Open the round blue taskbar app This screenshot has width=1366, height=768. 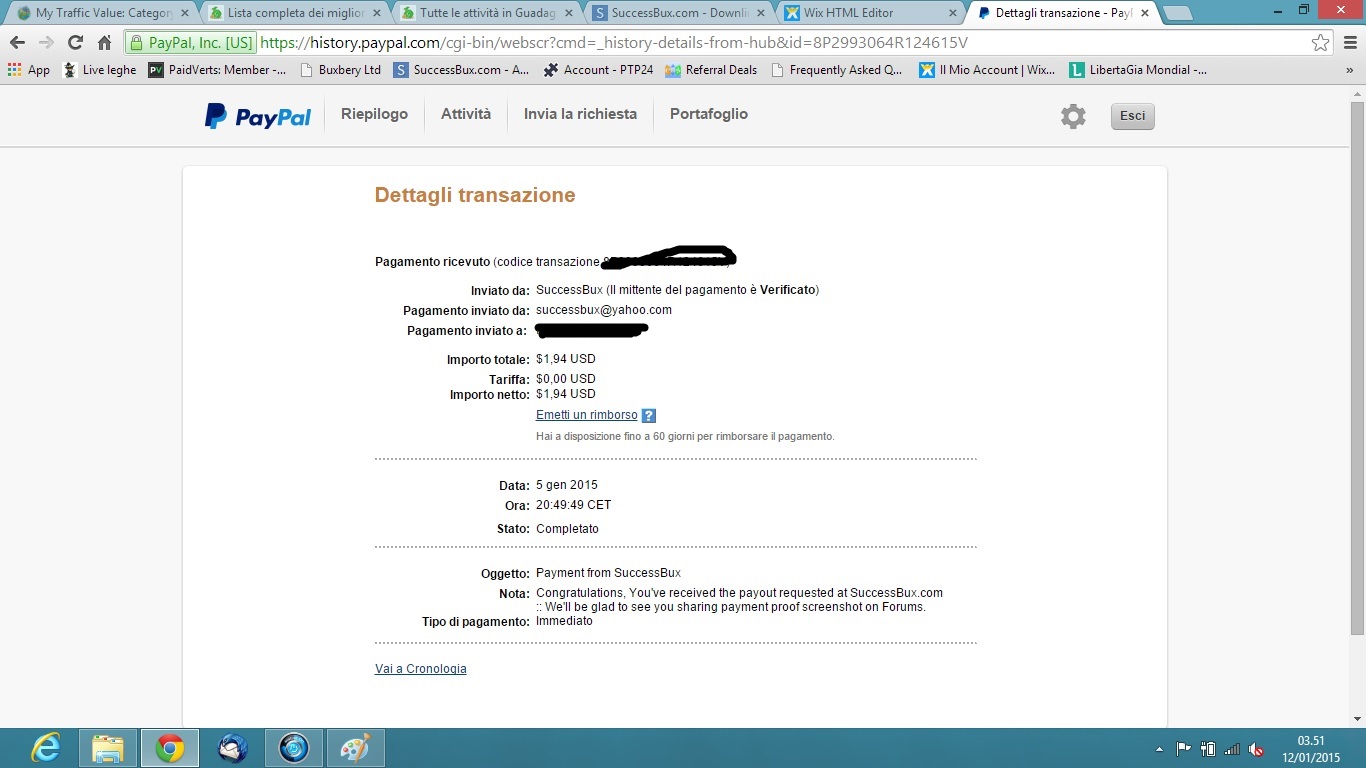point(294,748)
